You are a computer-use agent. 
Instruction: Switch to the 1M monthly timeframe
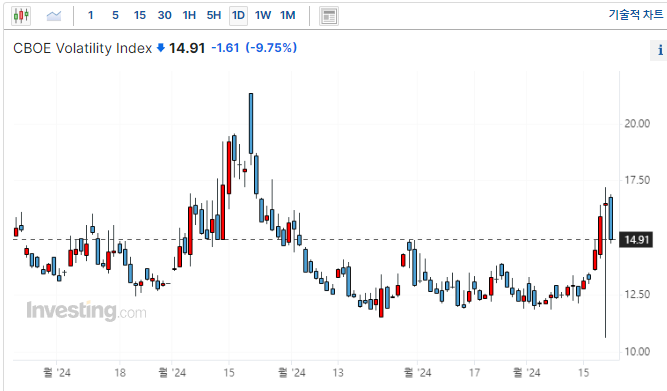288,15
